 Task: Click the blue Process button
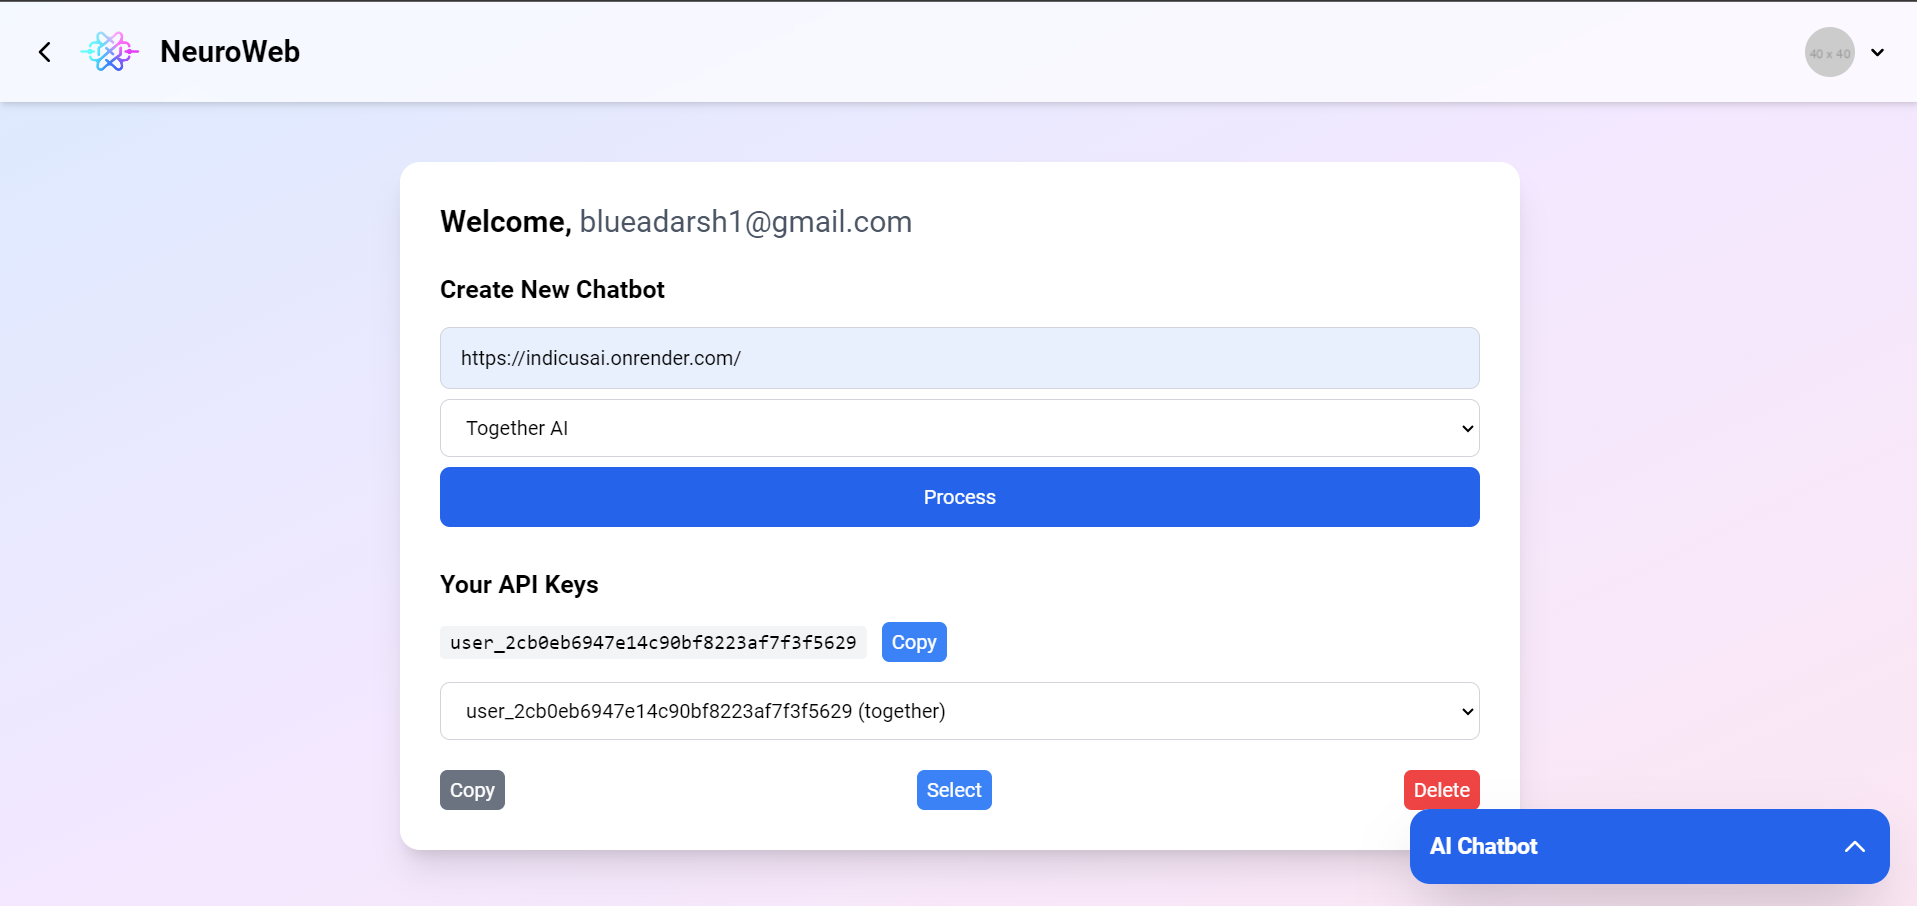(960, 497)
